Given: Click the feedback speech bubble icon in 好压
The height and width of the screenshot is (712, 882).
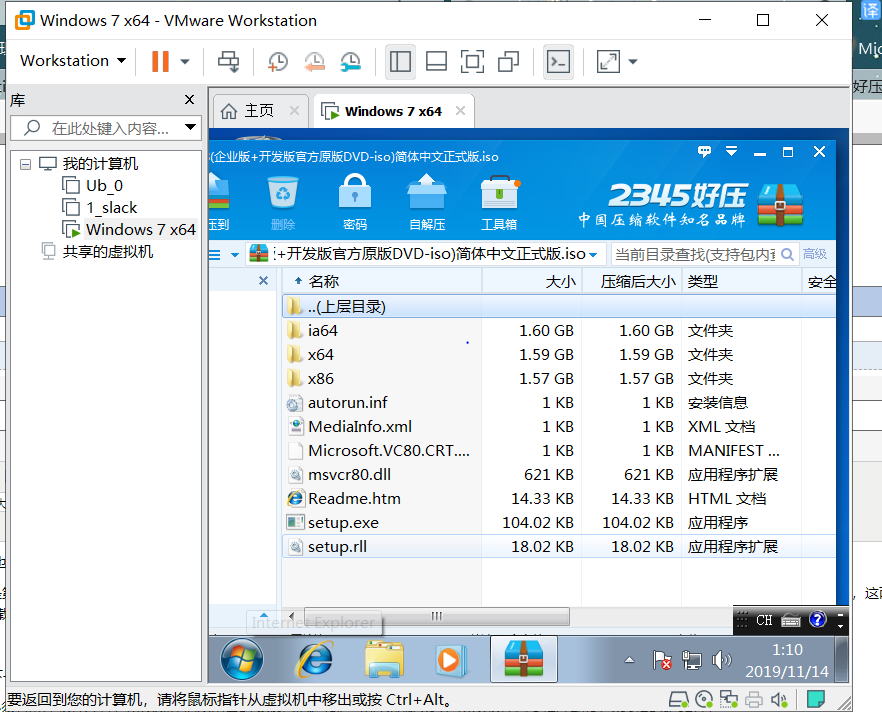Looking at the screenshot, I should 704,151.
